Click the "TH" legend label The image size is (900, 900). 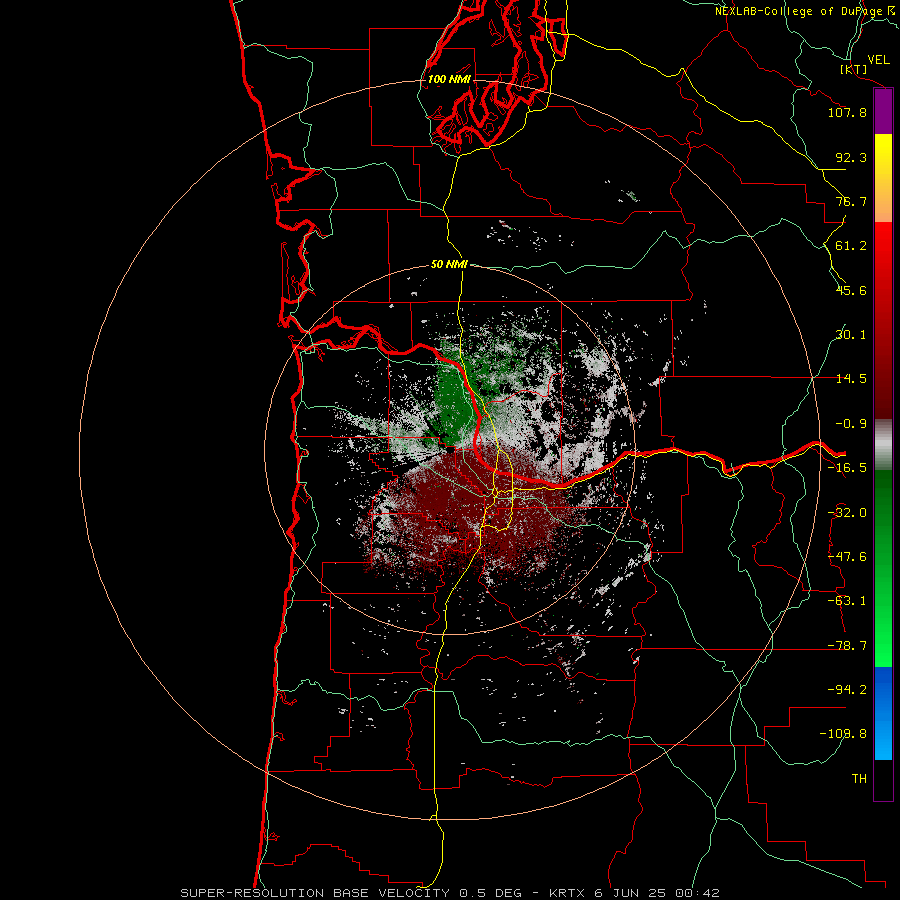tap(859, 778)
